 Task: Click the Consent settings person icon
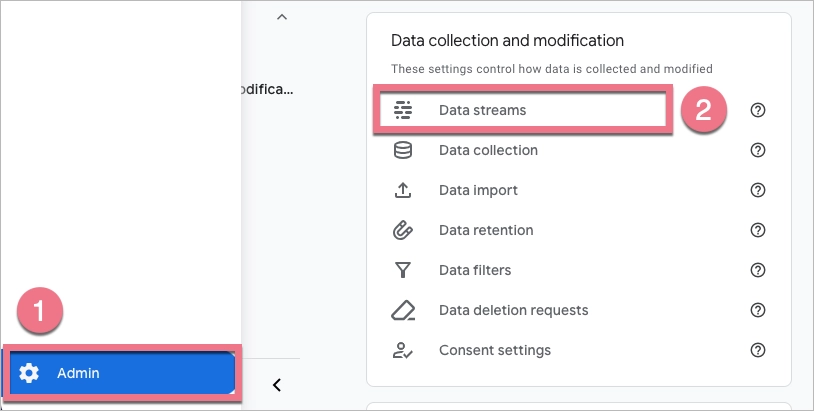pyautogui.click(x=403, y=350)
